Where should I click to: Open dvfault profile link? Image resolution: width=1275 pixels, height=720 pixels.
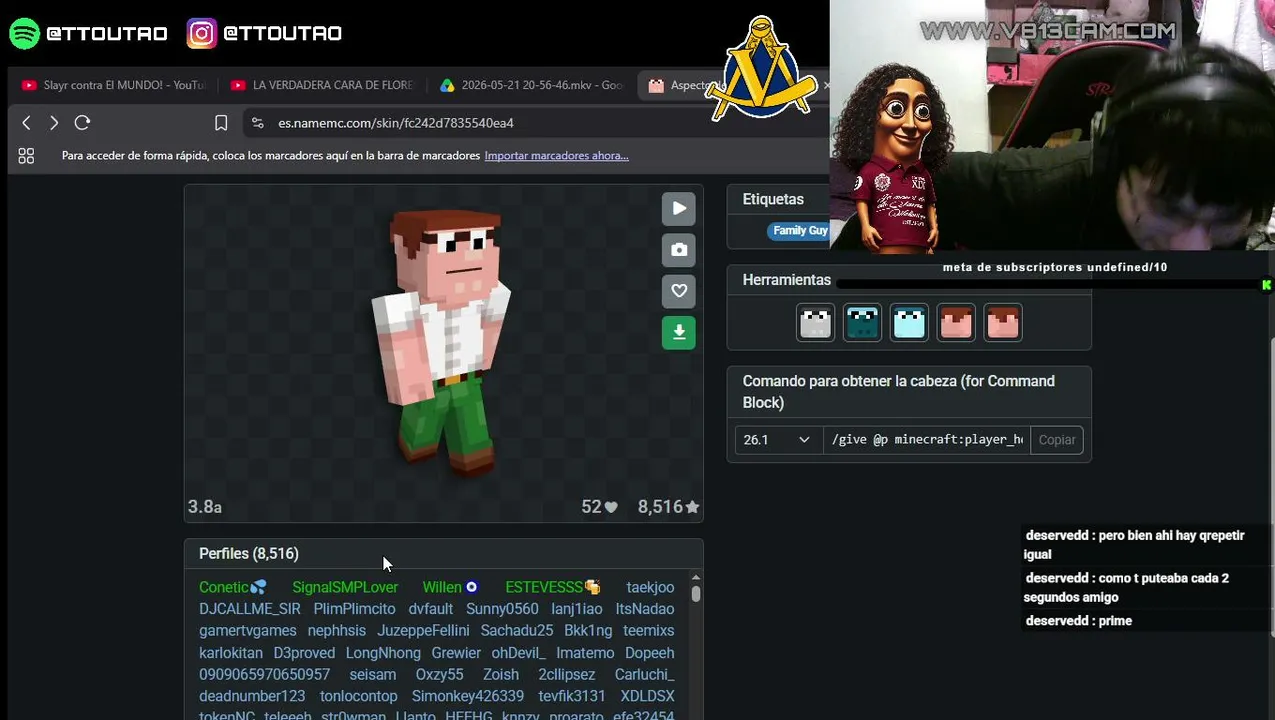(431, 609)
